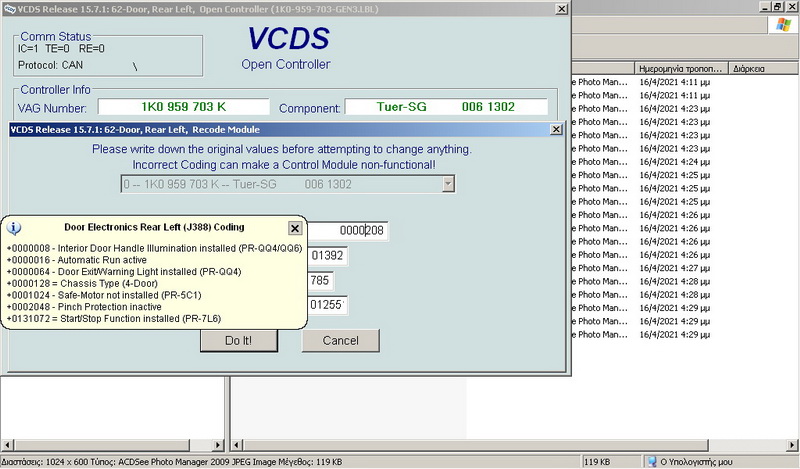Click the IC=1 TE=0 RE=0 status text
Image resolution: width=800 pixels, height=469 pixels.
point(61,49)
